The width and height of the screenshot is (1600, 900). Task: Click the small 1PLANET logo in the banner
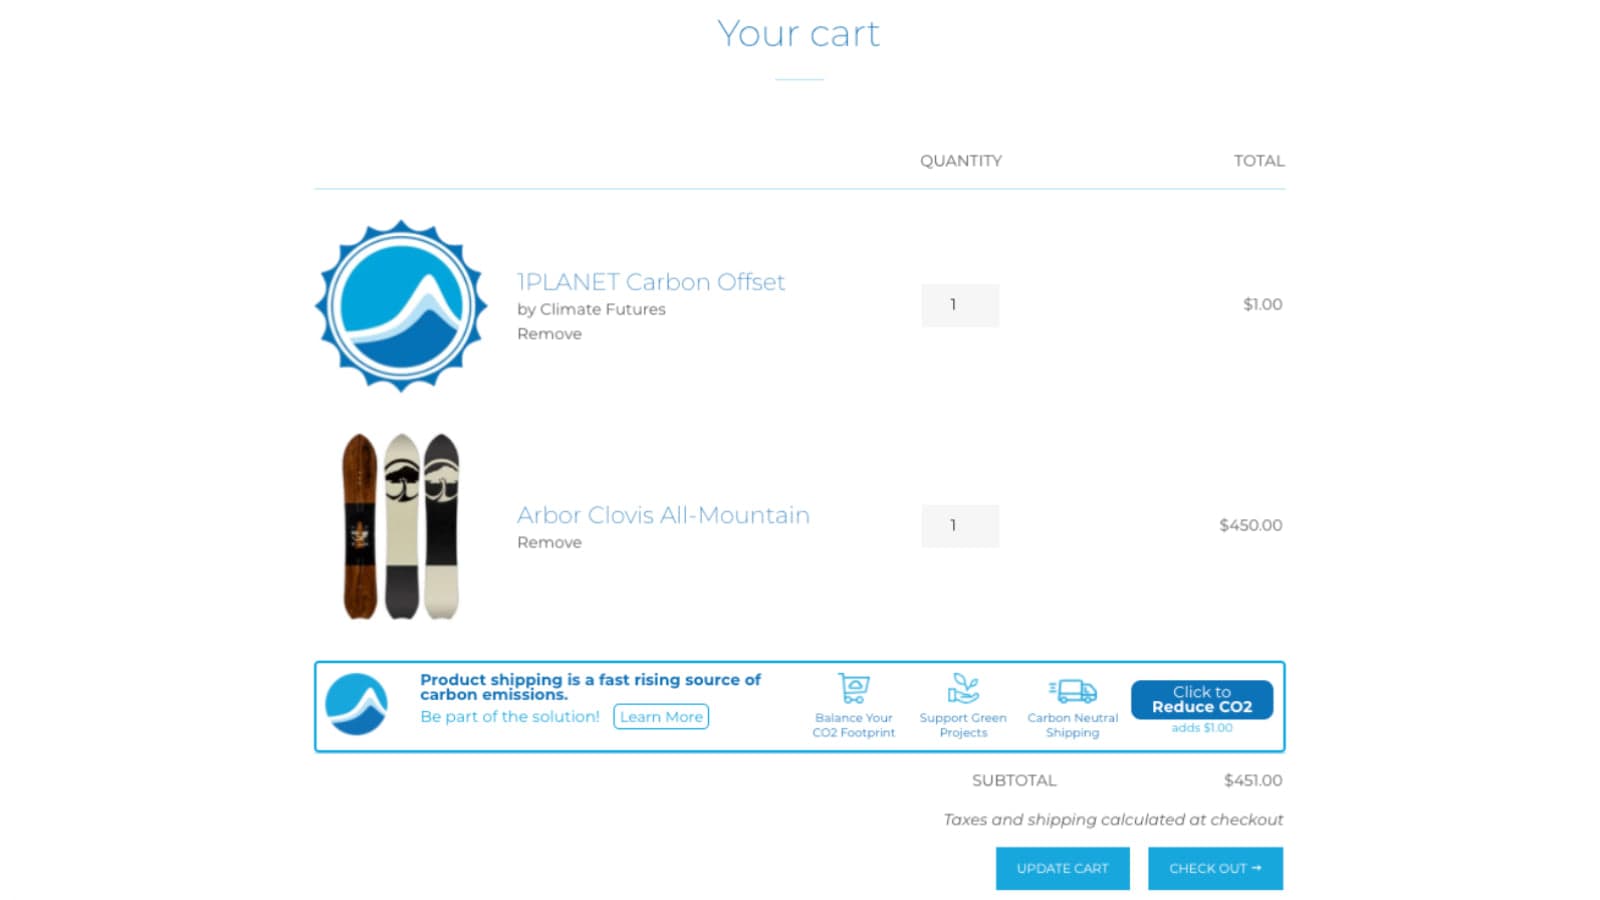click(x=357, y=706)
